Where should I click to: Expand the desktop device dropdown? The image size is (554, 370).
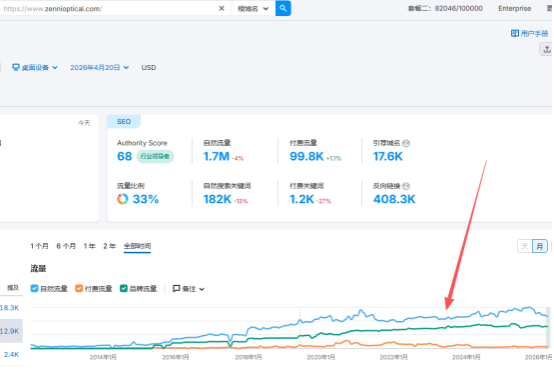tap(35, 67)
